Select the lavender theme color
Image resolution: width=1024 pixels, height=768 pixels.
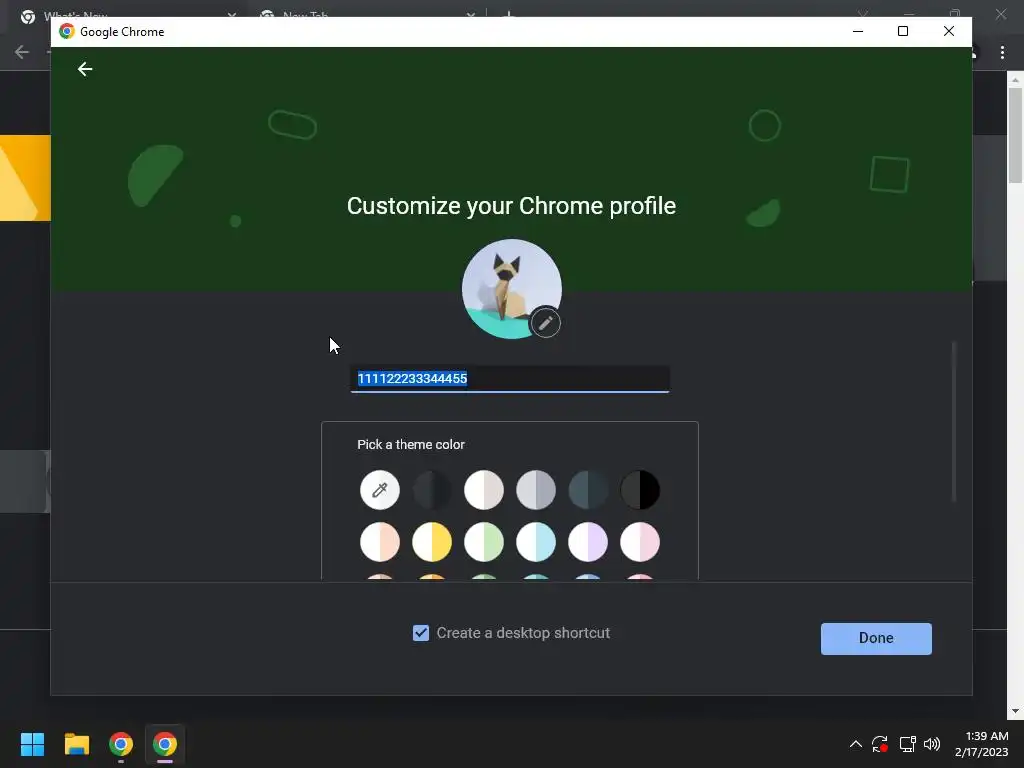(x=588, y=541)
